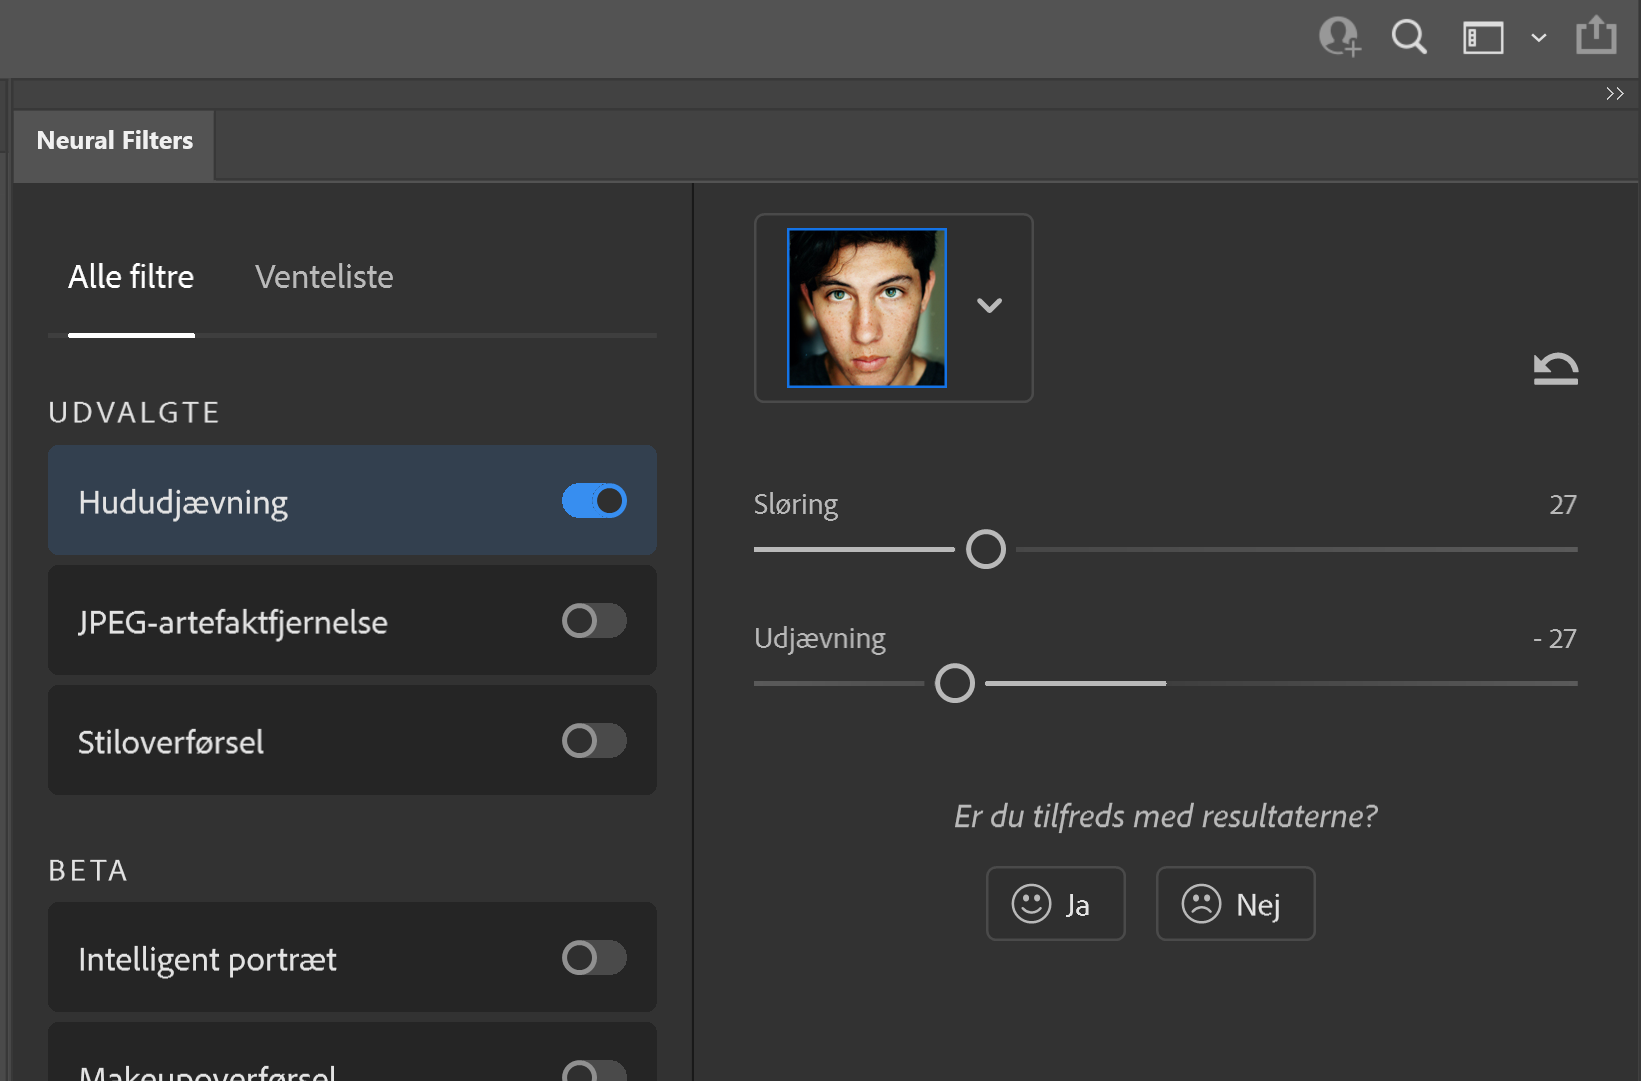
Task: Collapse the panel with the double arrows
Action: tap(1614, 92)
